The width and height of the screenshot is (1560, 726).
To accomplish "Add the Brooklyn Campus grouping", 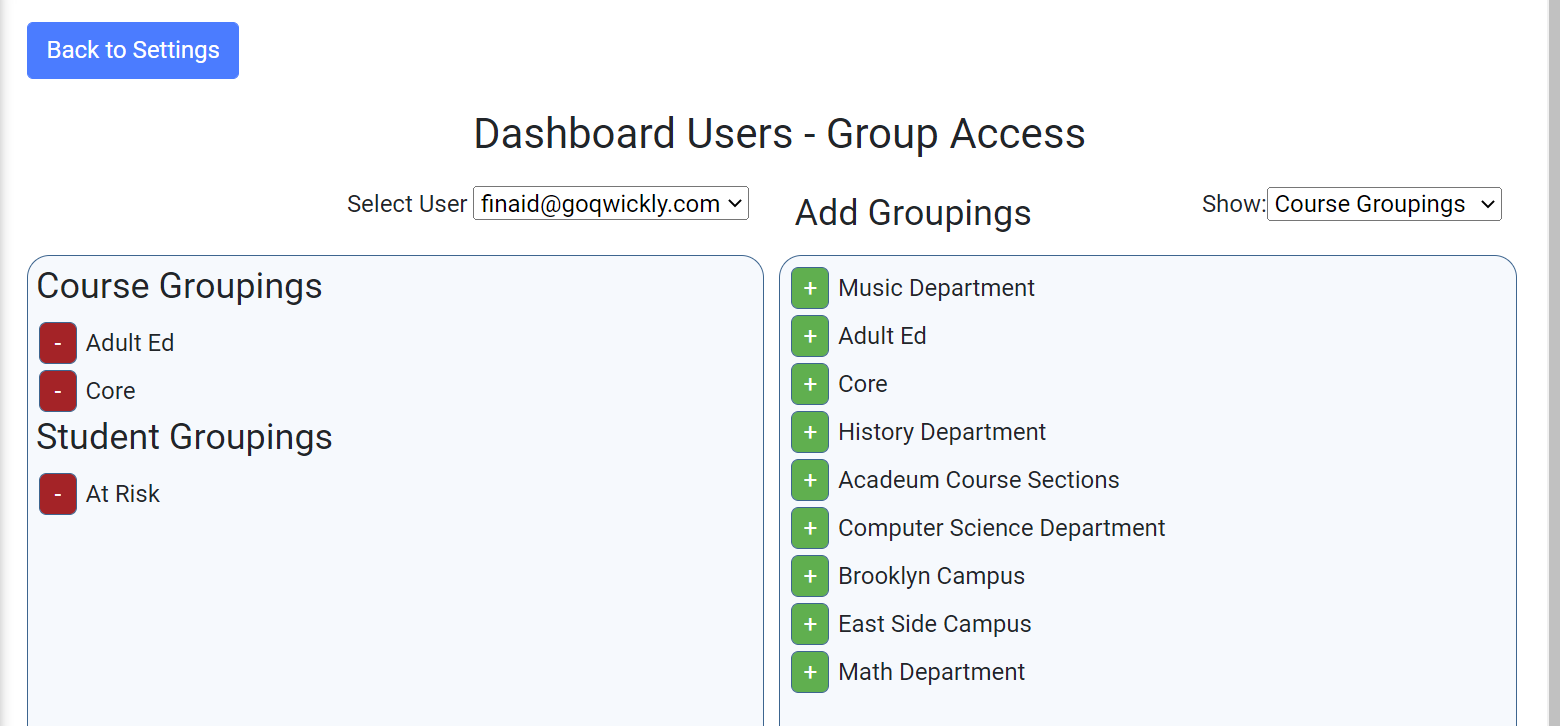I will pos(809,576).
